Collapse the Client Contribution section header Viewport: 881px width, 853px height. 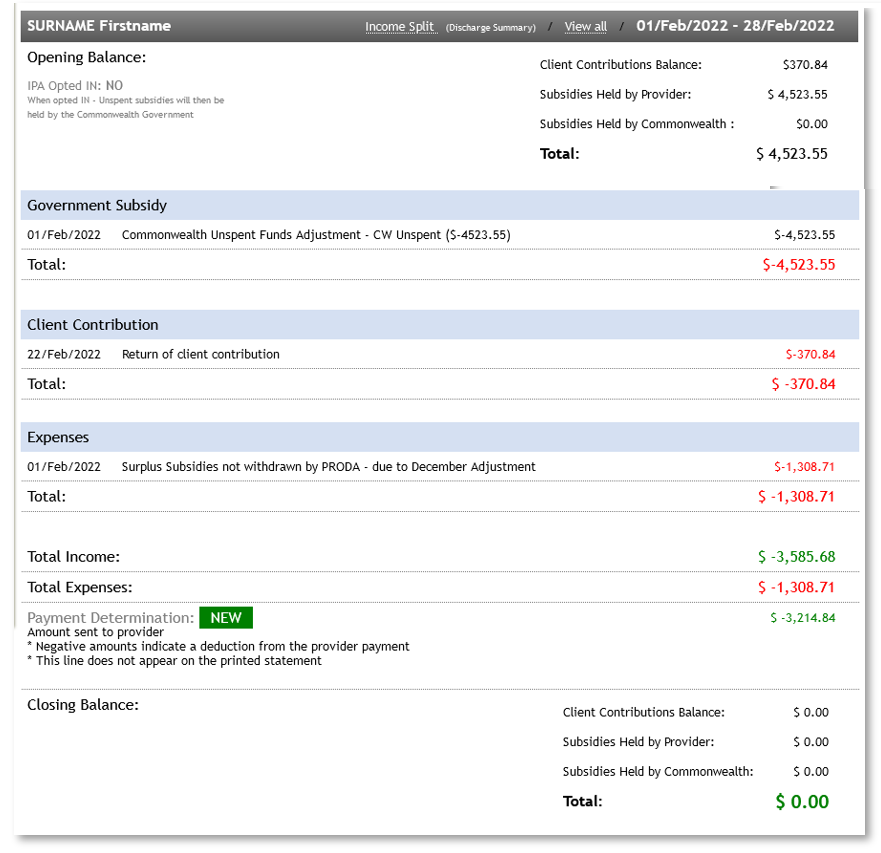point(93,325)
